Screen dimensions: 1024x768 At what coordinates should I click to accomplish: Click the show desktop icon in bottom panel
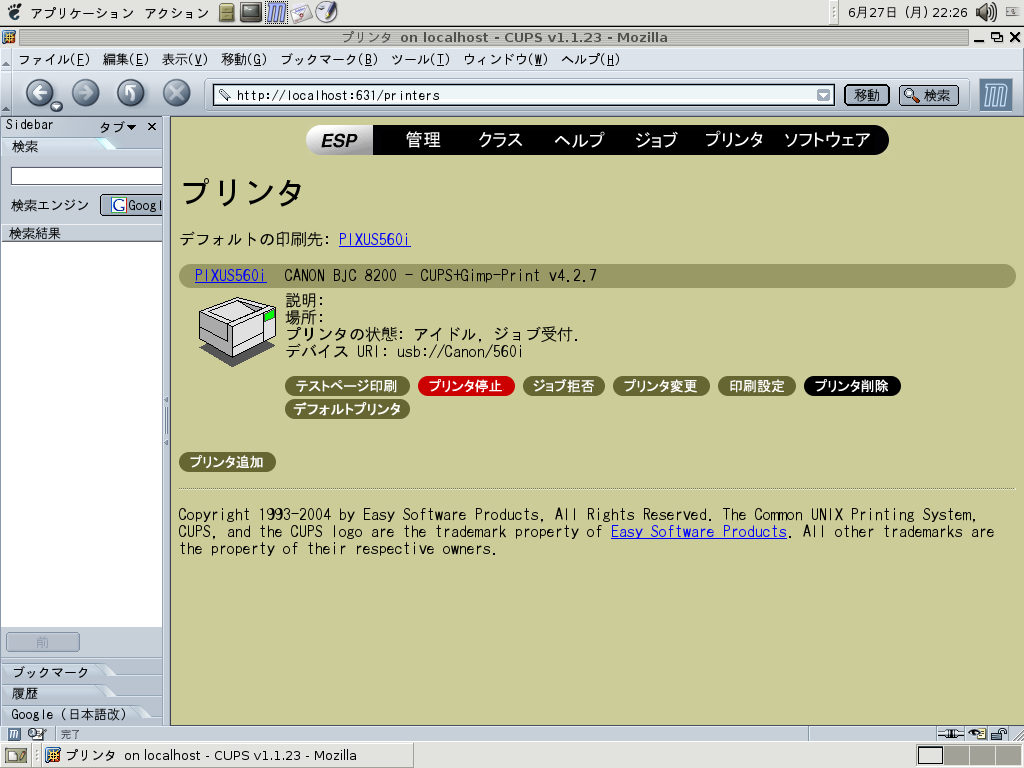(x=16, y=756)
